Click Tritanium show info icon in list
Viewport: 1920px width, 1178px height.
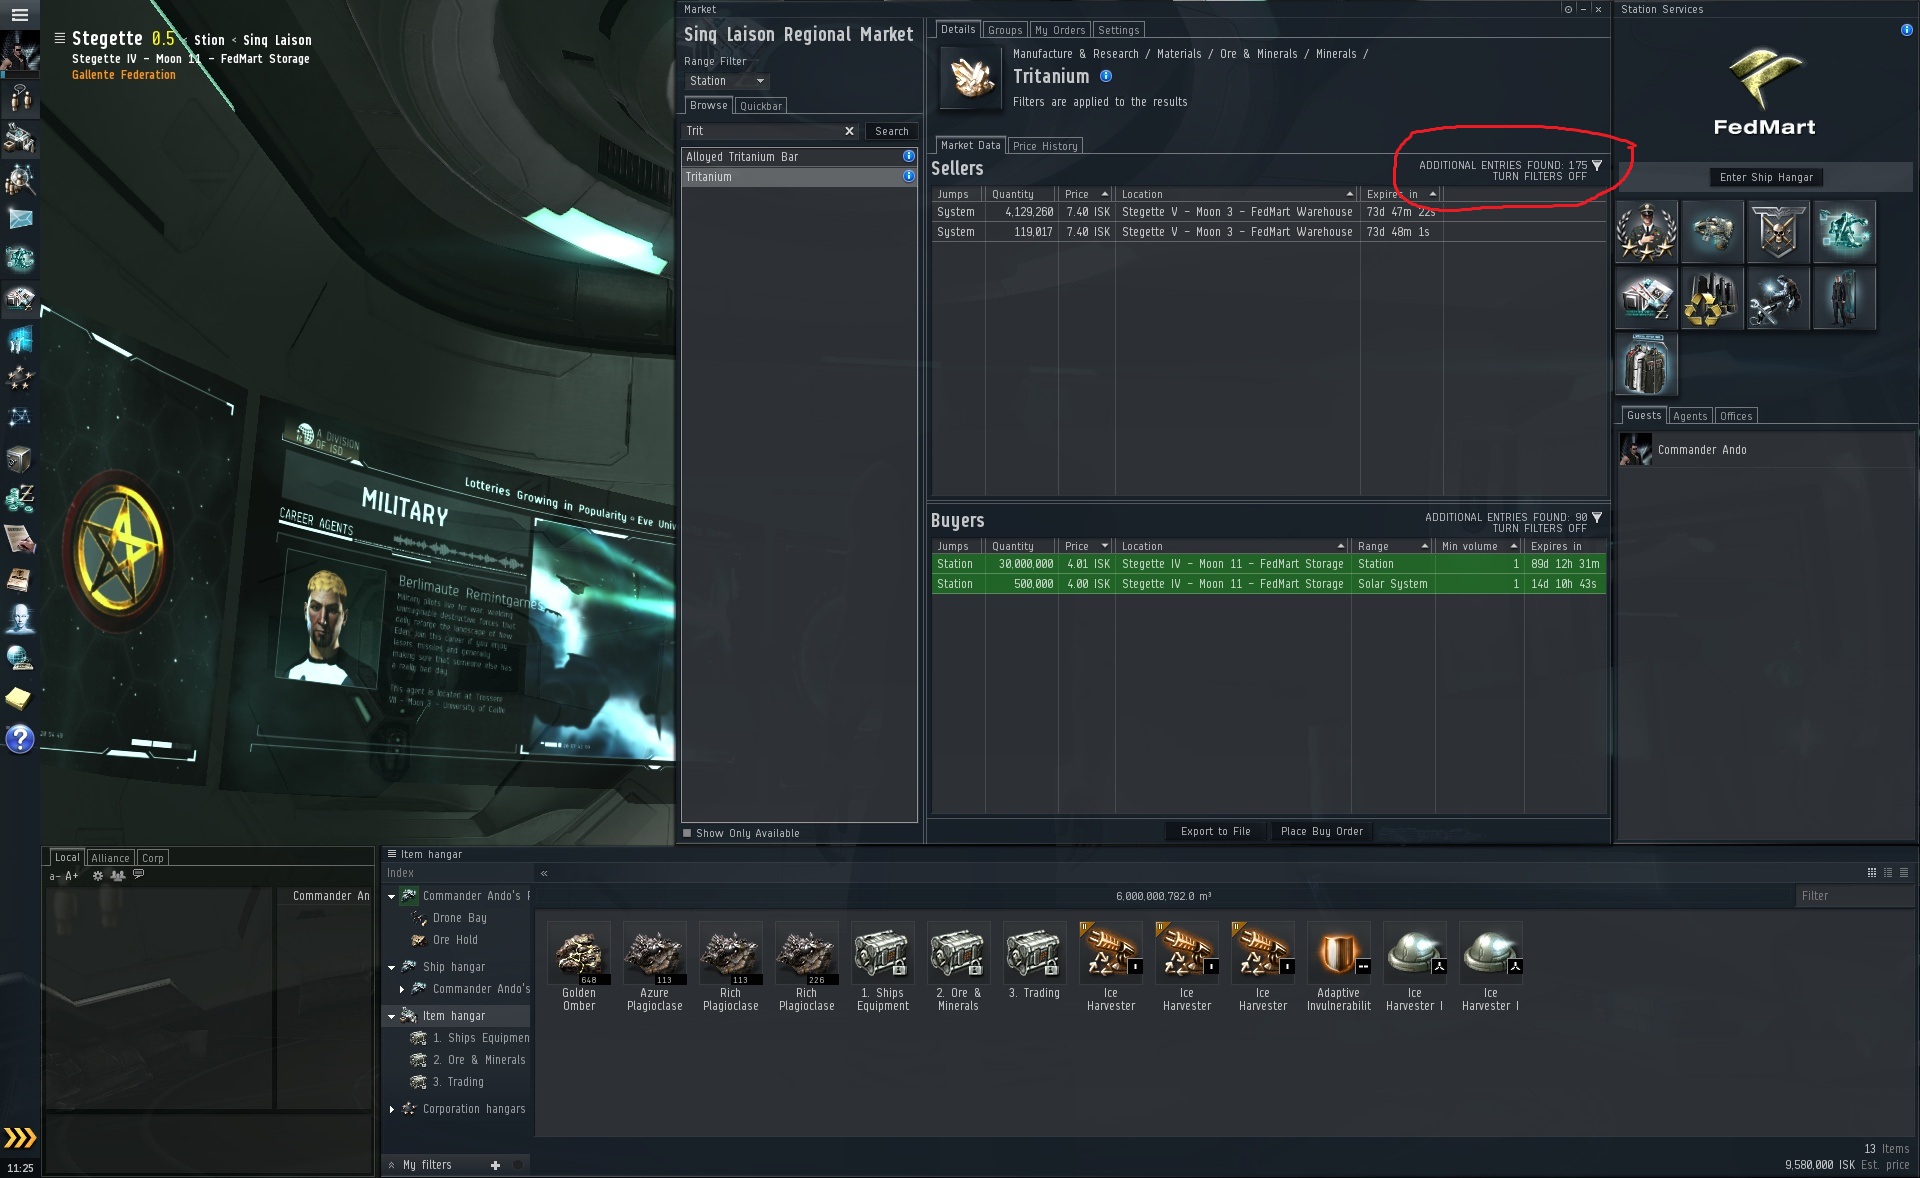click(908, 177)
